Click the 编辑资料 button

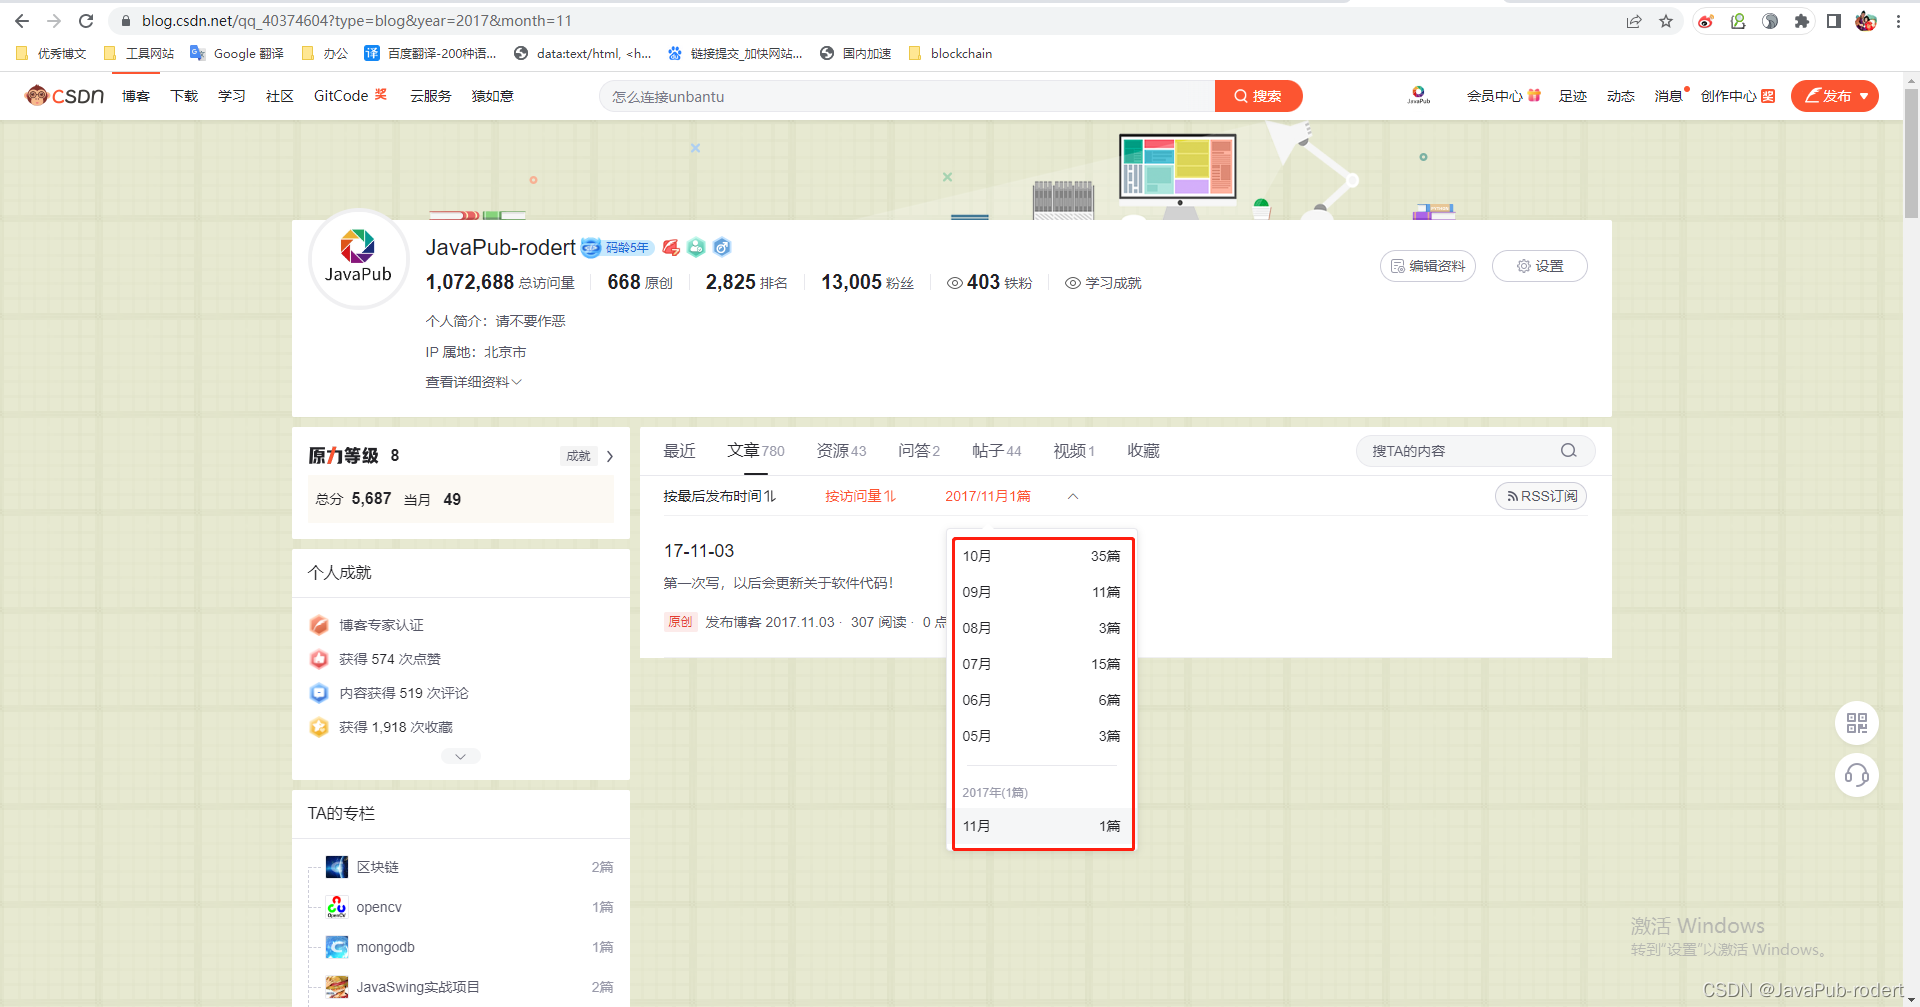point(1427,265)
